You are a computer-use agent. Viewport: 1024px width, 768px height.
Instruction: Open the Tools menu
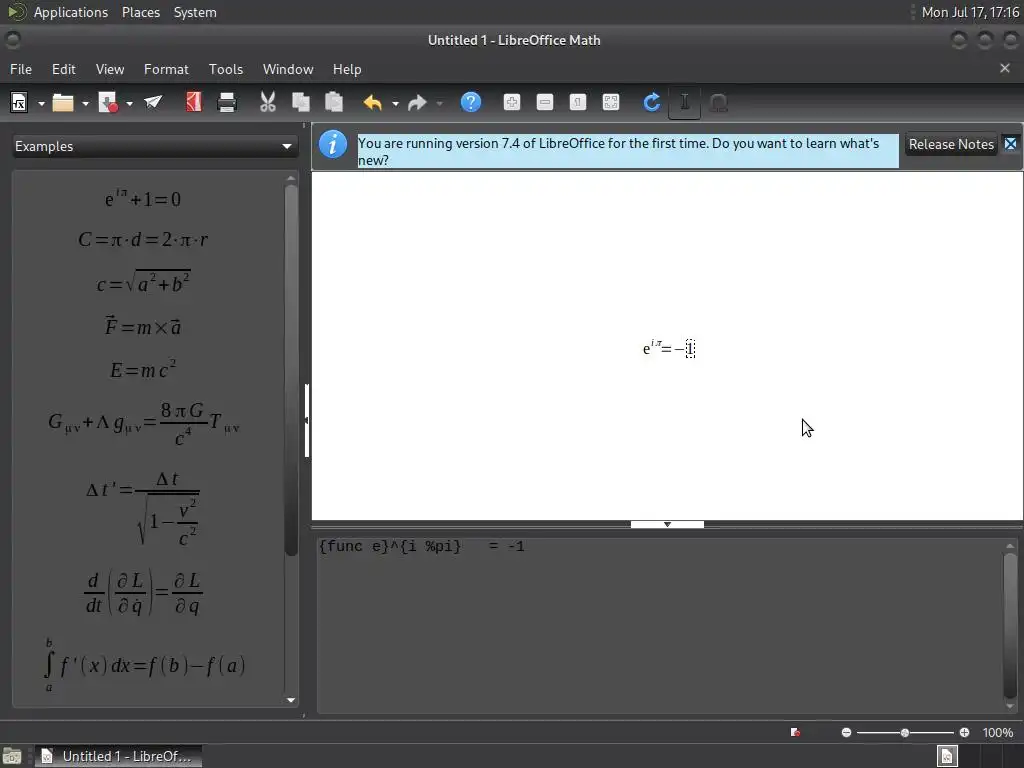225,69
